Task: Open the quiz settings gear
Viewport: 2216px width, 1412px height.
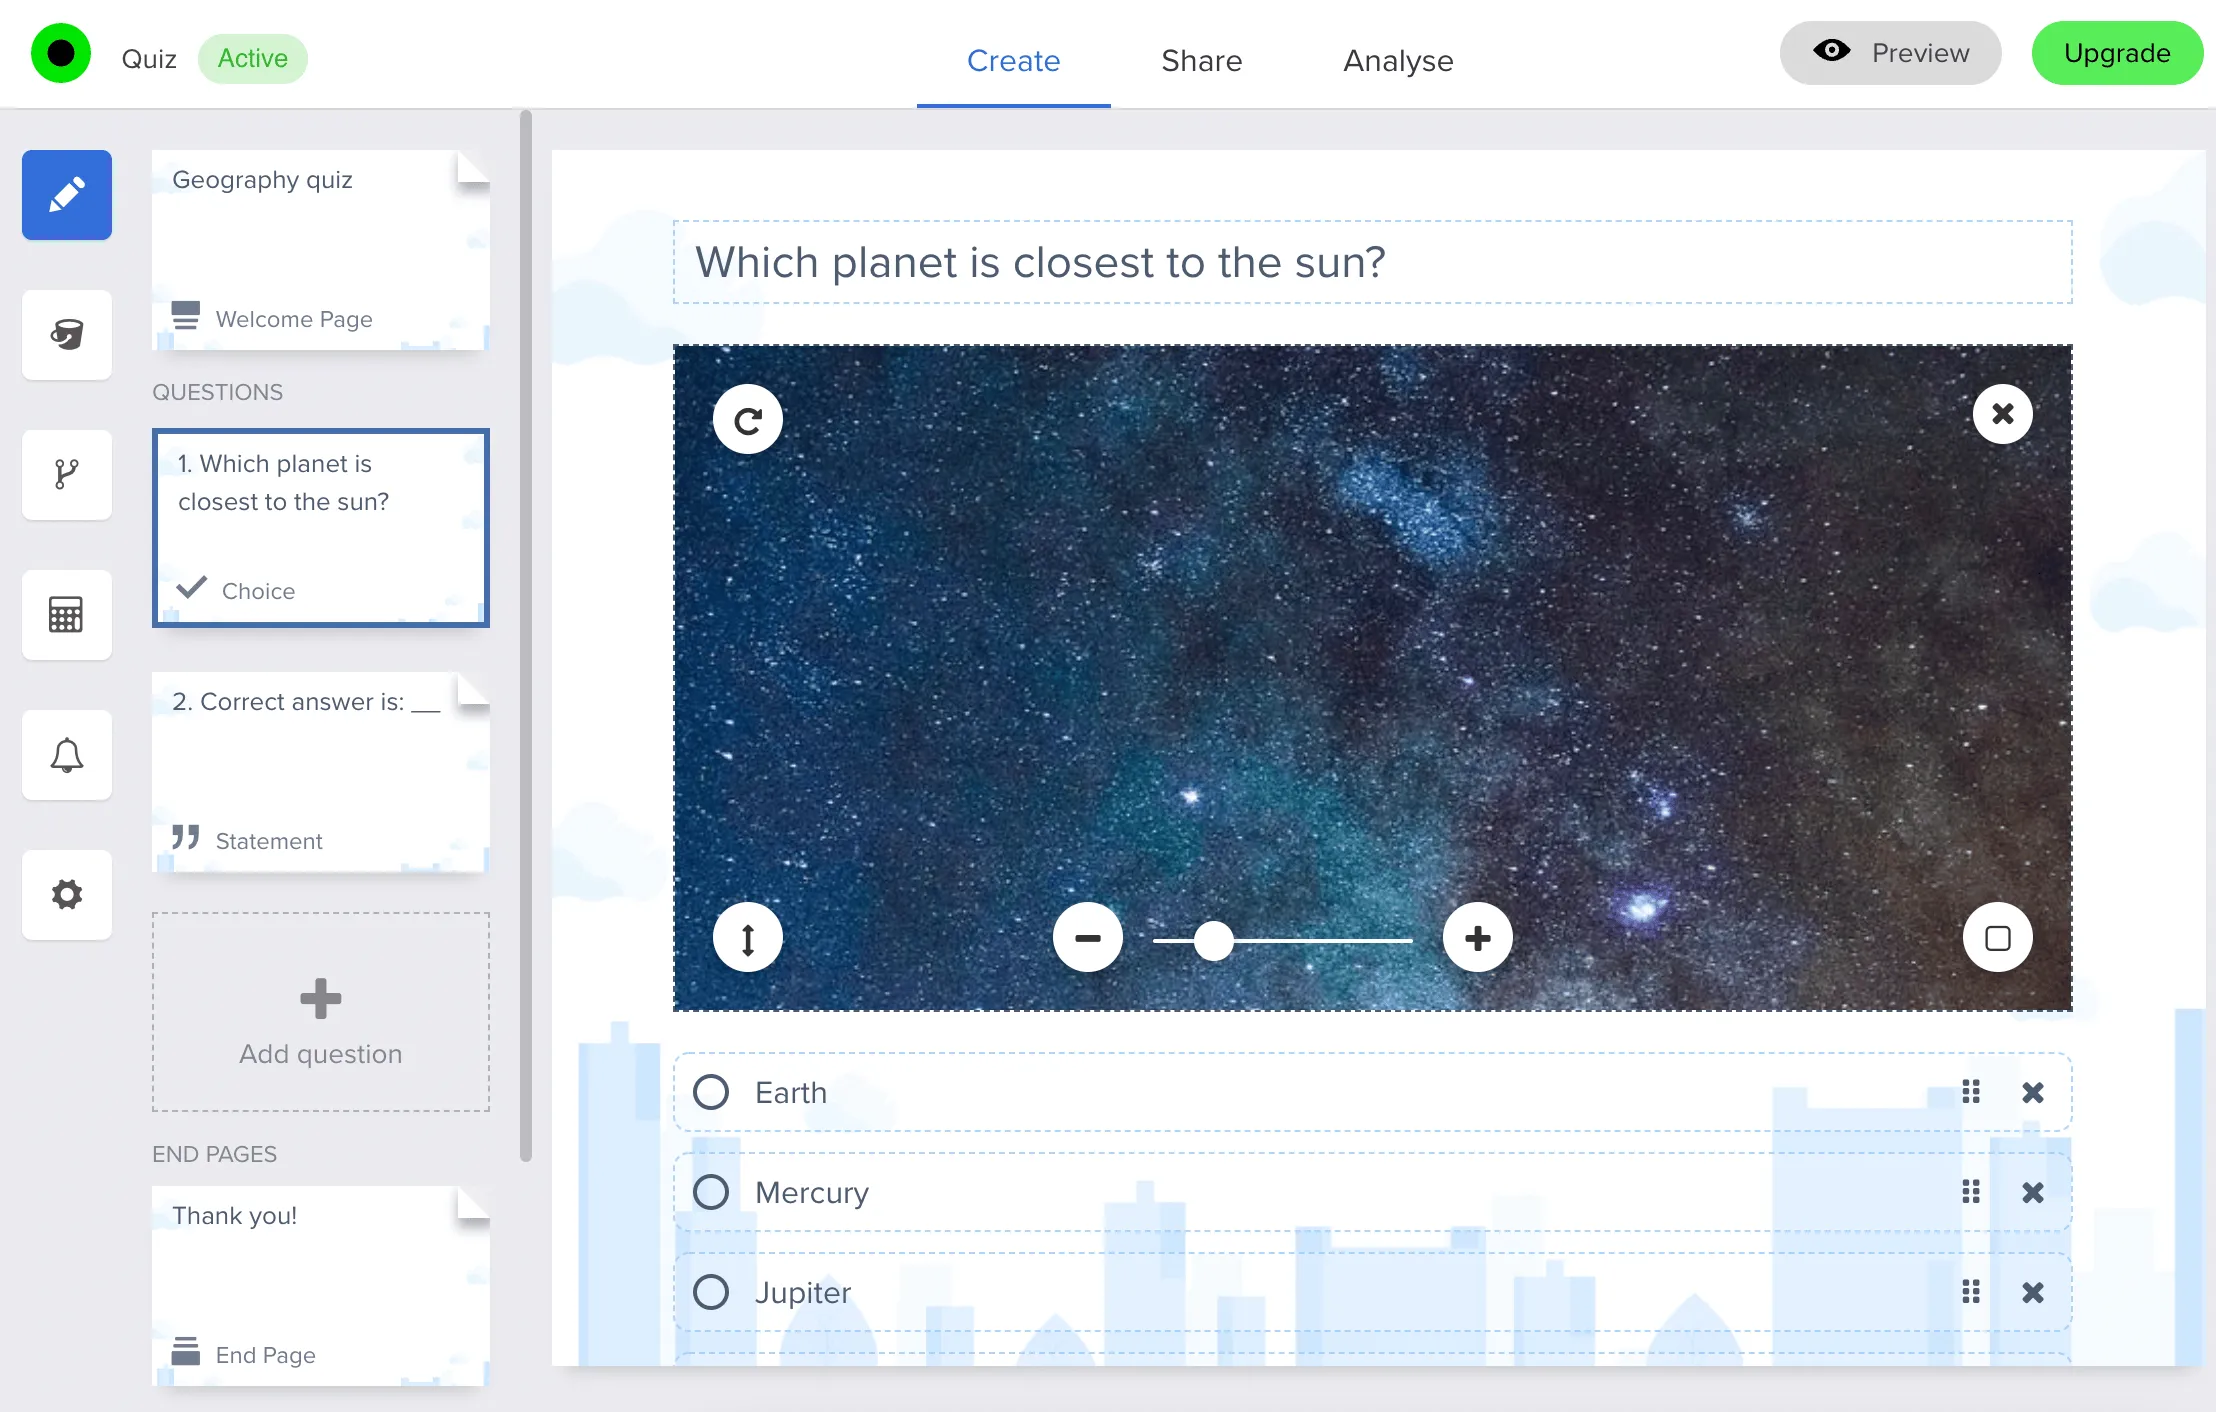Action: (66, 895)
